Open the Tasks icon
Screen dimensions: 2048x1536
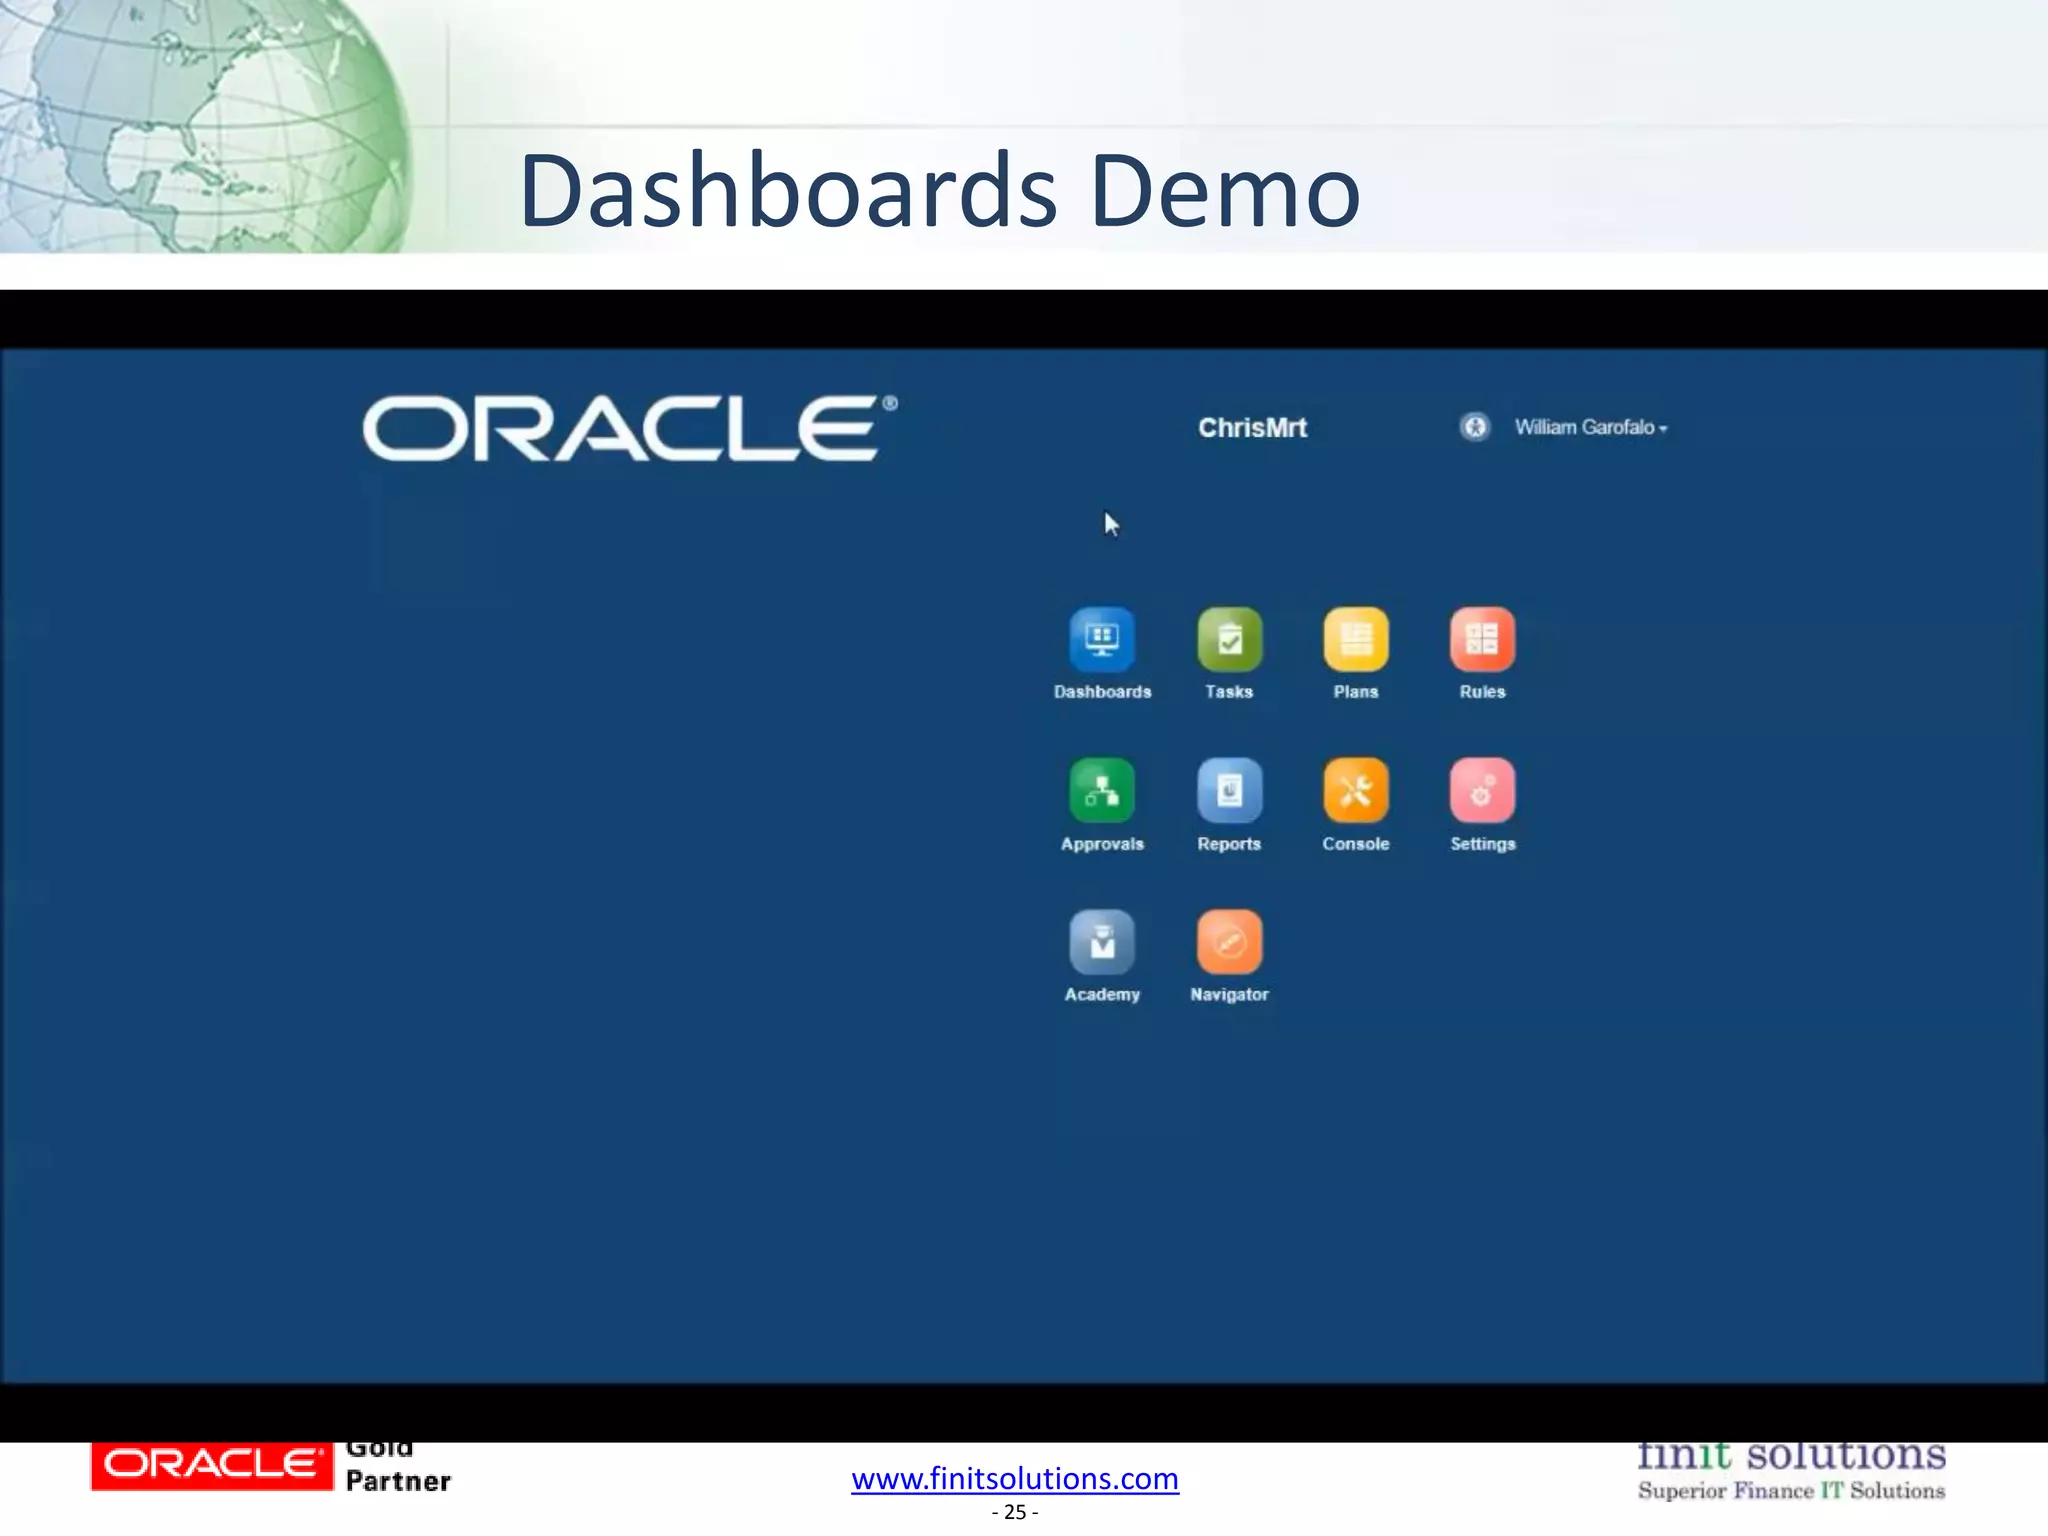click(x=1229, y=640)
